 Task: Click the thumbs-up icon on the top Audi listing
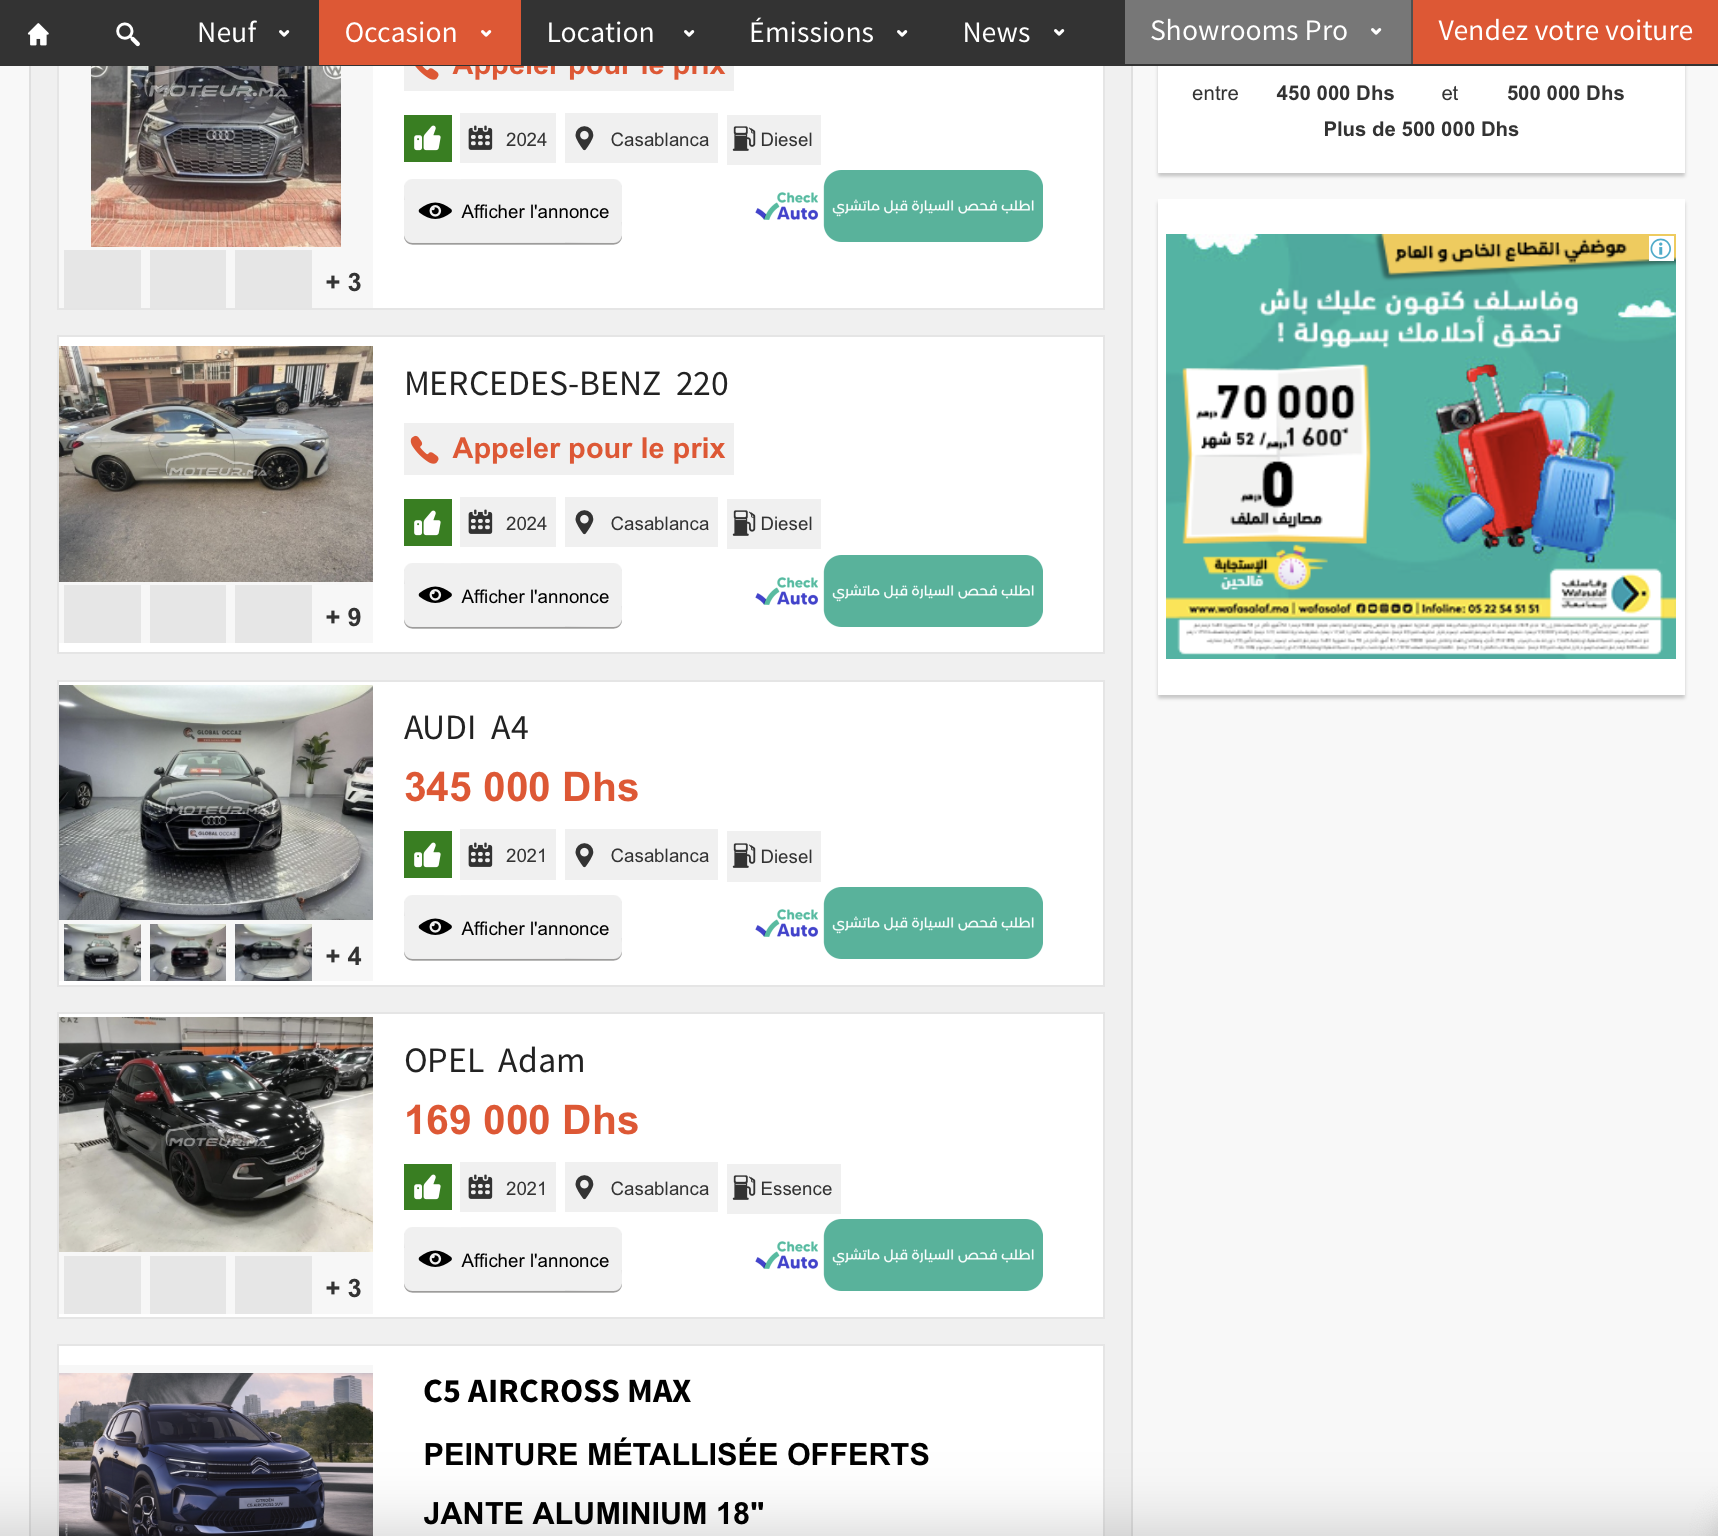click(427, 138)
